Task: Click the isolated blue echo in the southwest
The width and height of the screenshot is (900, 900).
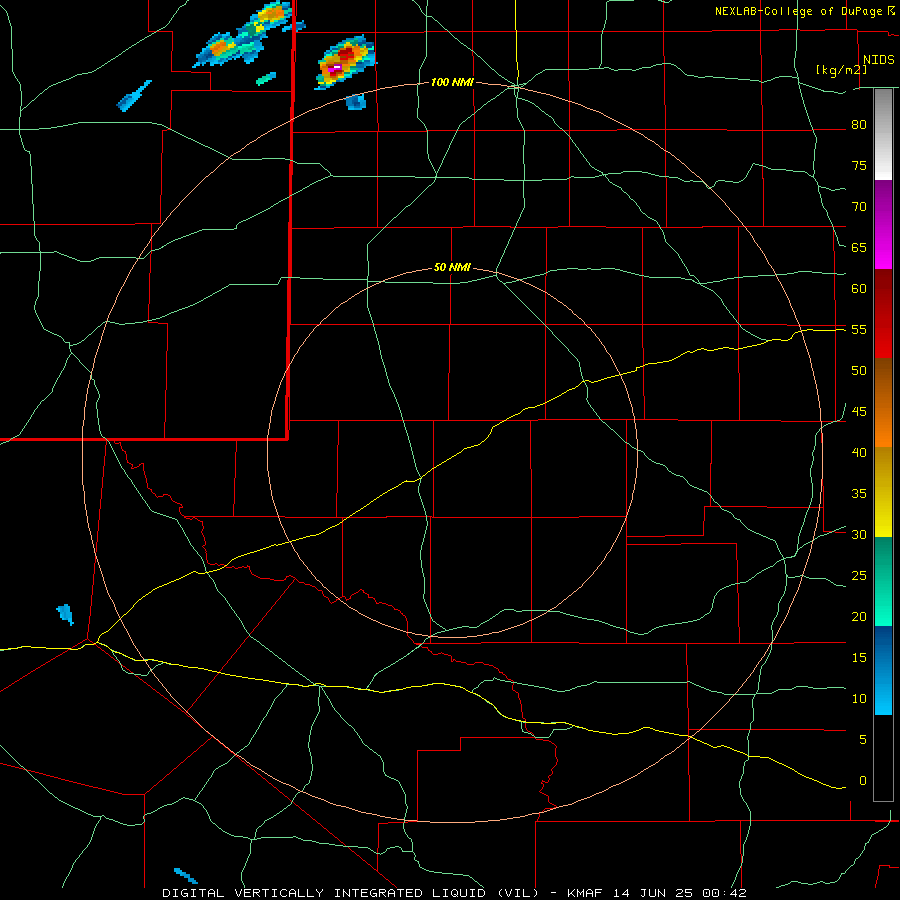Action: [x=65, y=615]
